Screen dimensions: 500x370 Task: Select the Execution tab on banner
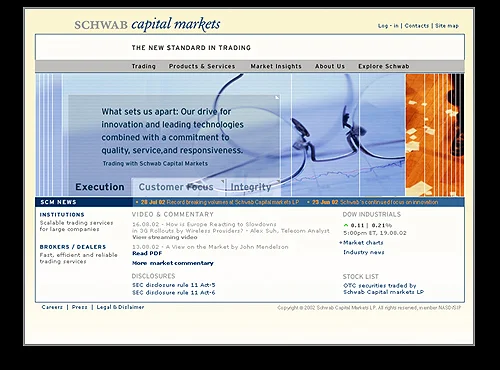pos(100,187)
